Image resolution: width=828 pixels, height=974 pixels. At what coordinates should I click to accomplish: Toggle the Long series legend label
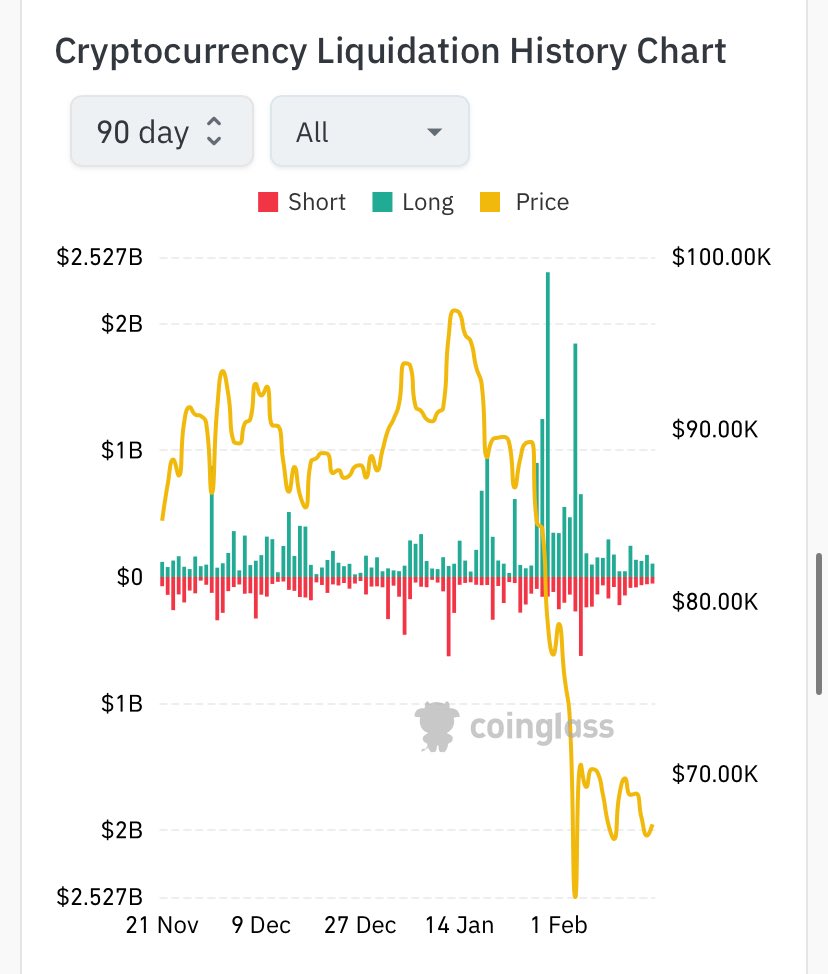427,202
